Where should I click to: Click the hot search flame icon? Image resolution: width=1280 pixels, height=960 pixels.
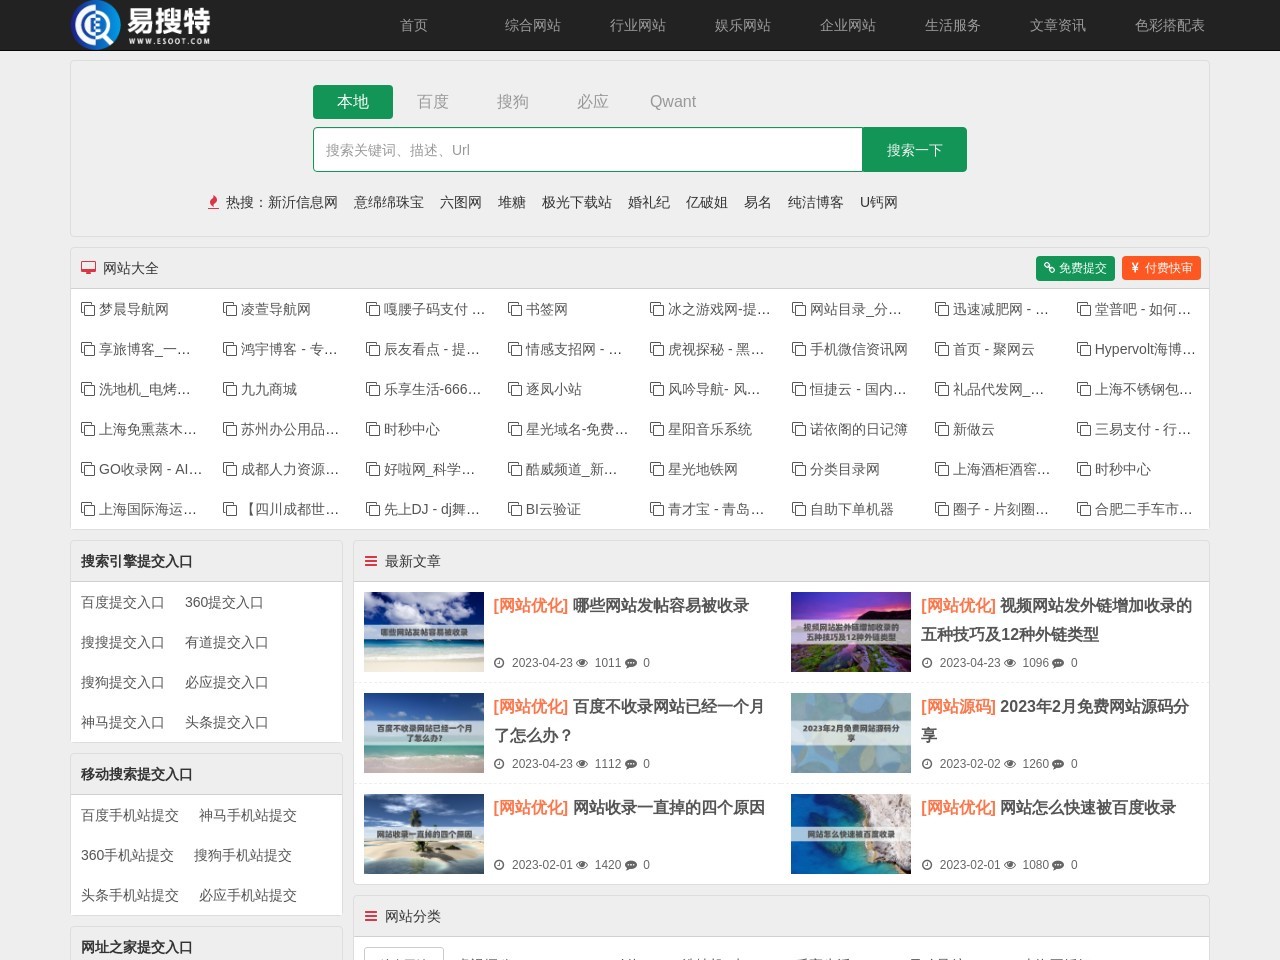(213, 202)
